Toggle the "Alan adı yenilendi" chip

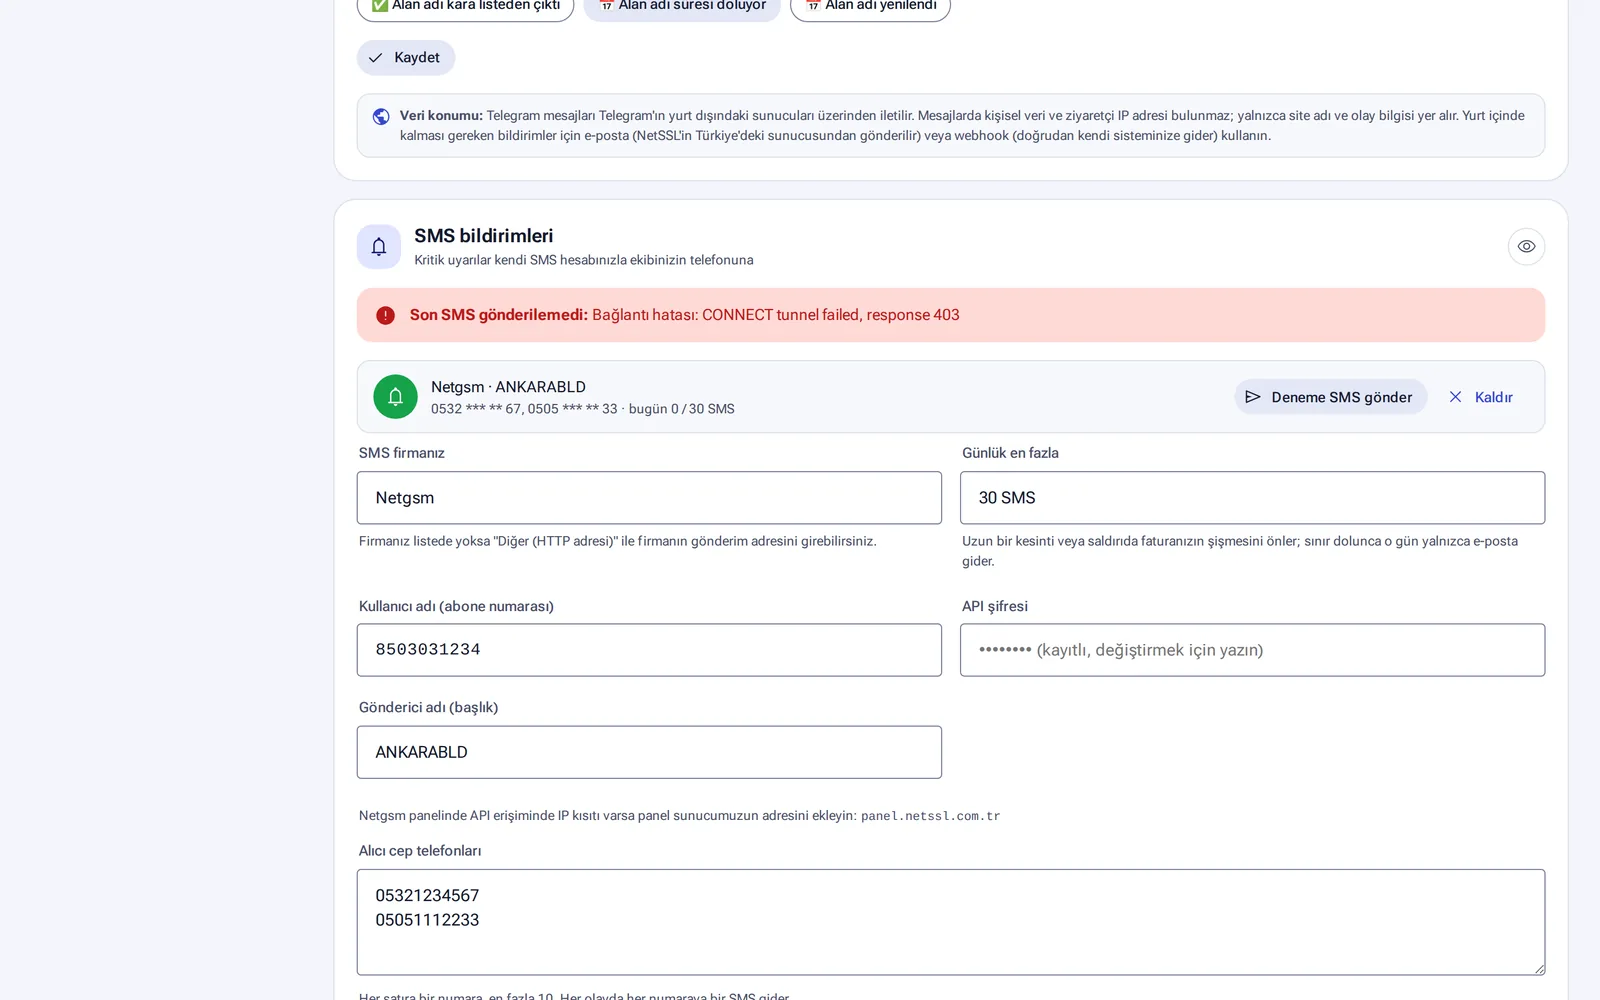click(x=870, y=6)
